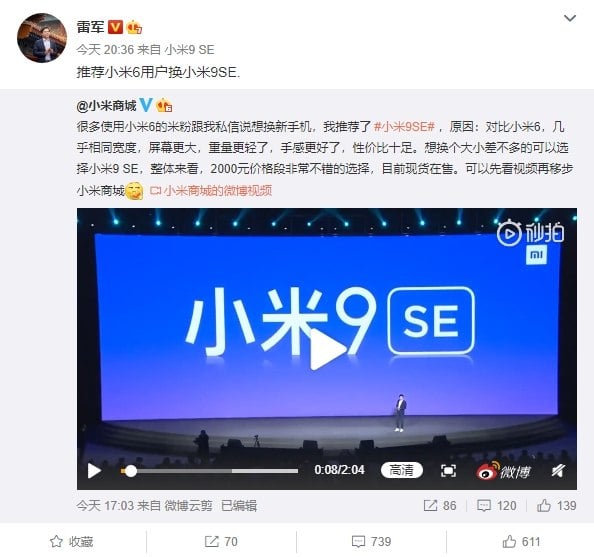
Task: Click the 微博 logo in player
Action: [504, 471]
